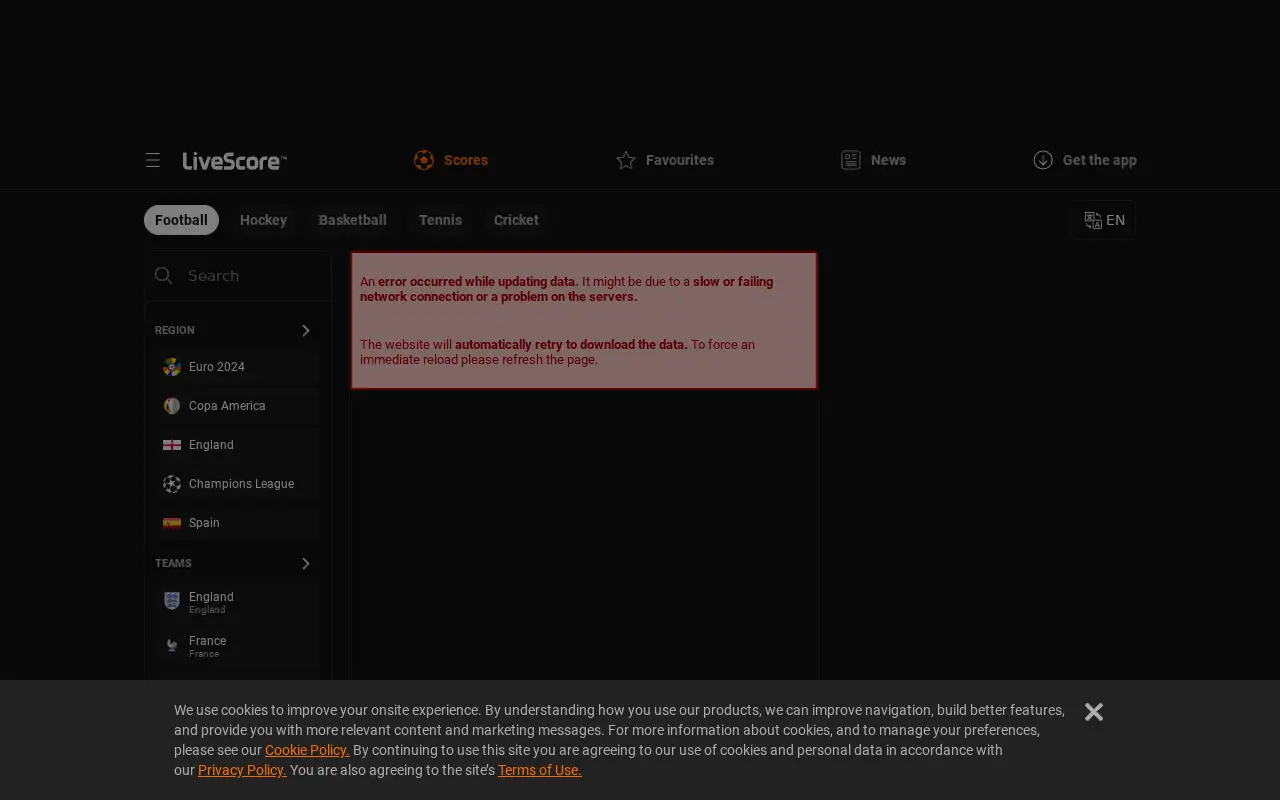Expand the Teams section chevron
Viewport: 1280px width, 800px height.
click(306, 564)
